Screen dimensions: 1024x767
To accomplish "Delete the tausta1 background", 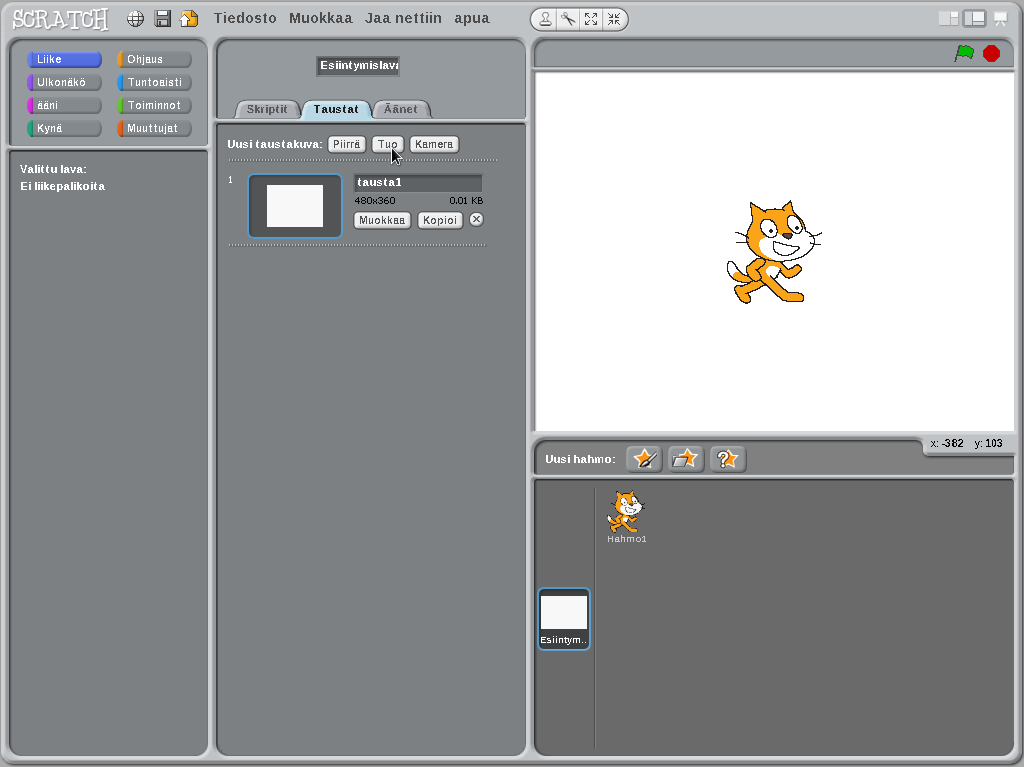I will 477,220.
